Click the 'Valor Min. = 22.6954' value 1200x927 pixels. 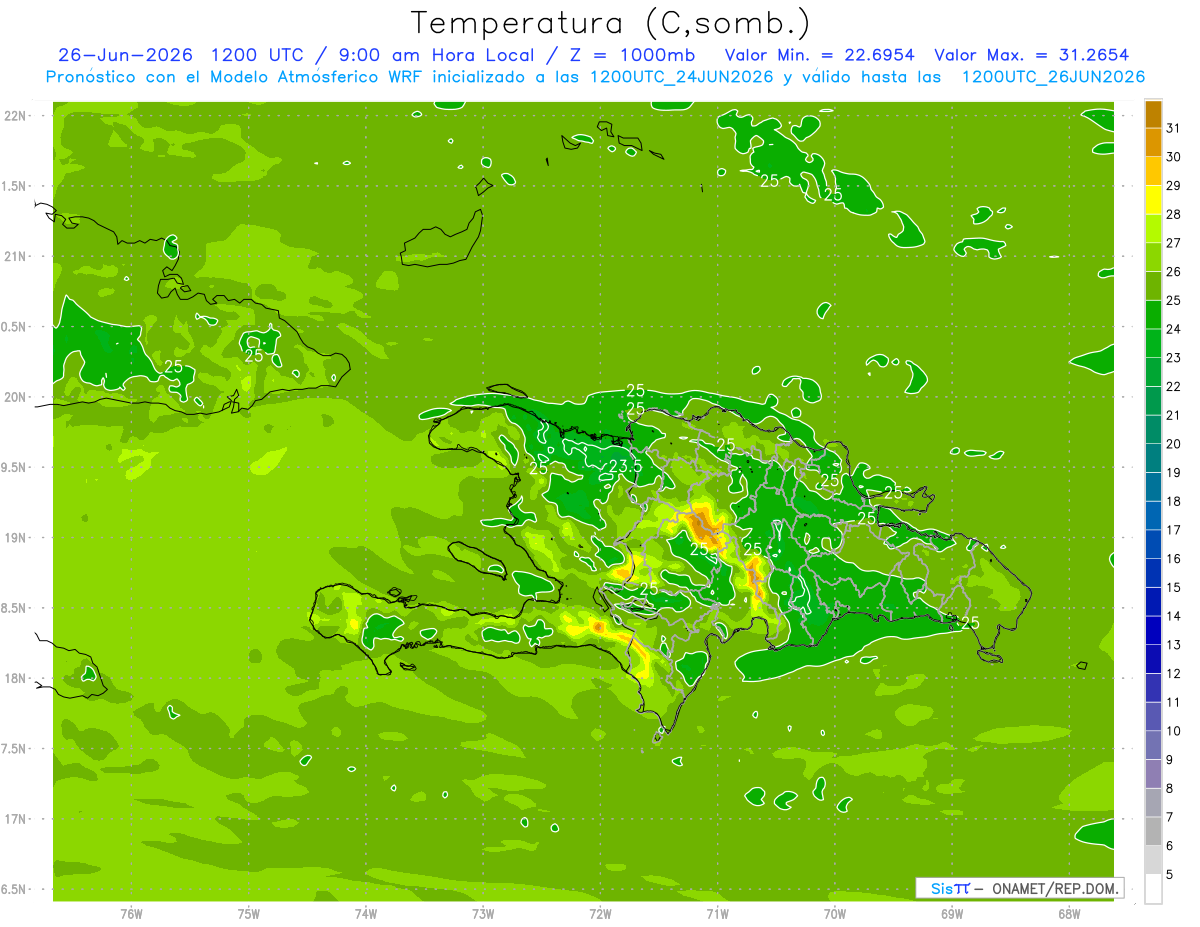tap(820, 55)
